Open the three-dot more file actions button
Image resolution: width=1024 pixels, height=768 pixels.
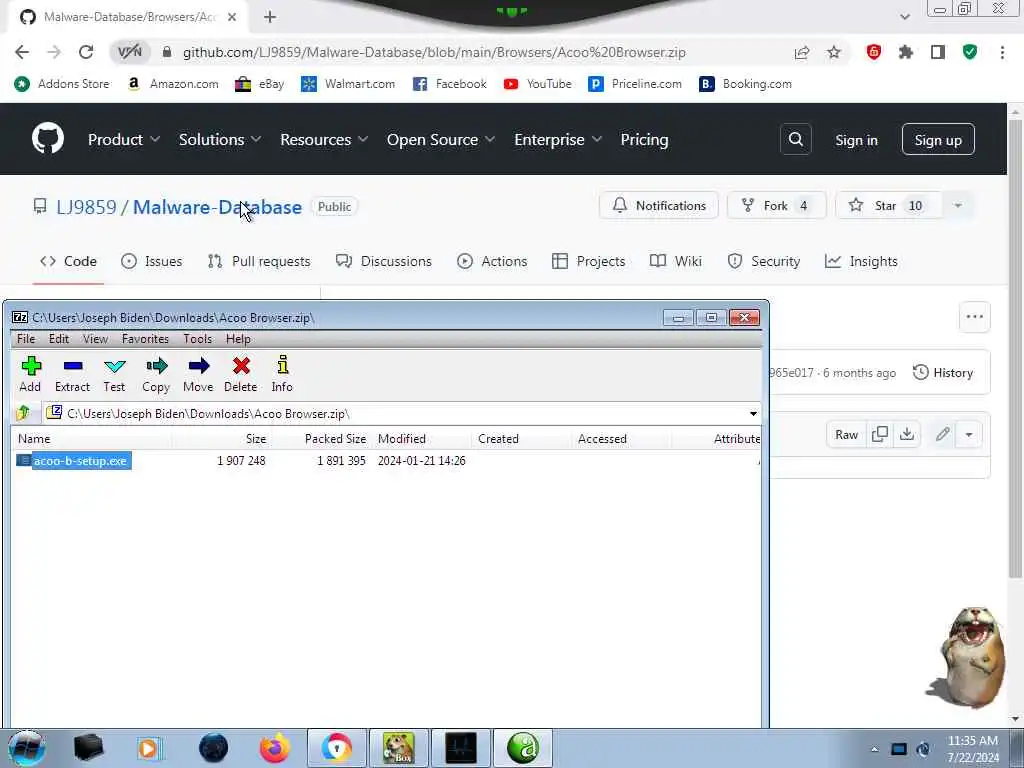click(974, 317)
